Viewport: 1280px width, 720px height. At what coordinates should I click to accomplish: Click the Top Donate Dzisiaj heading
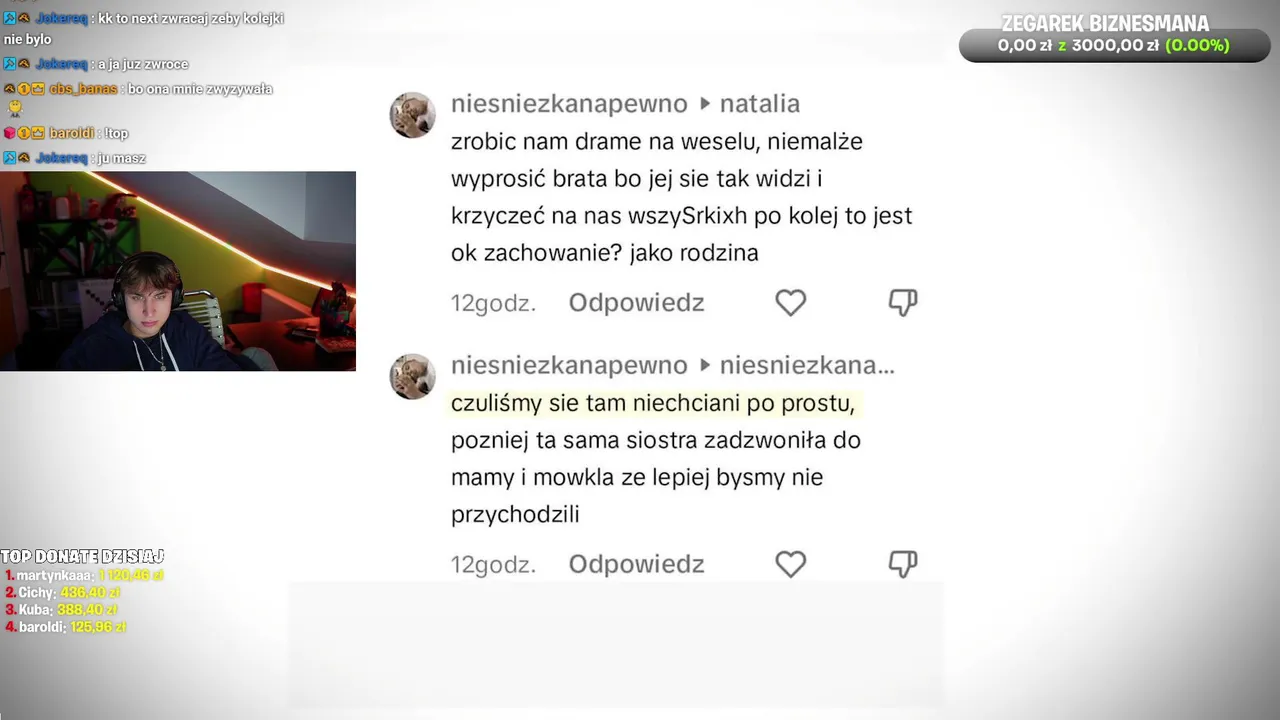pyautogui.click(x=82, y=556)
